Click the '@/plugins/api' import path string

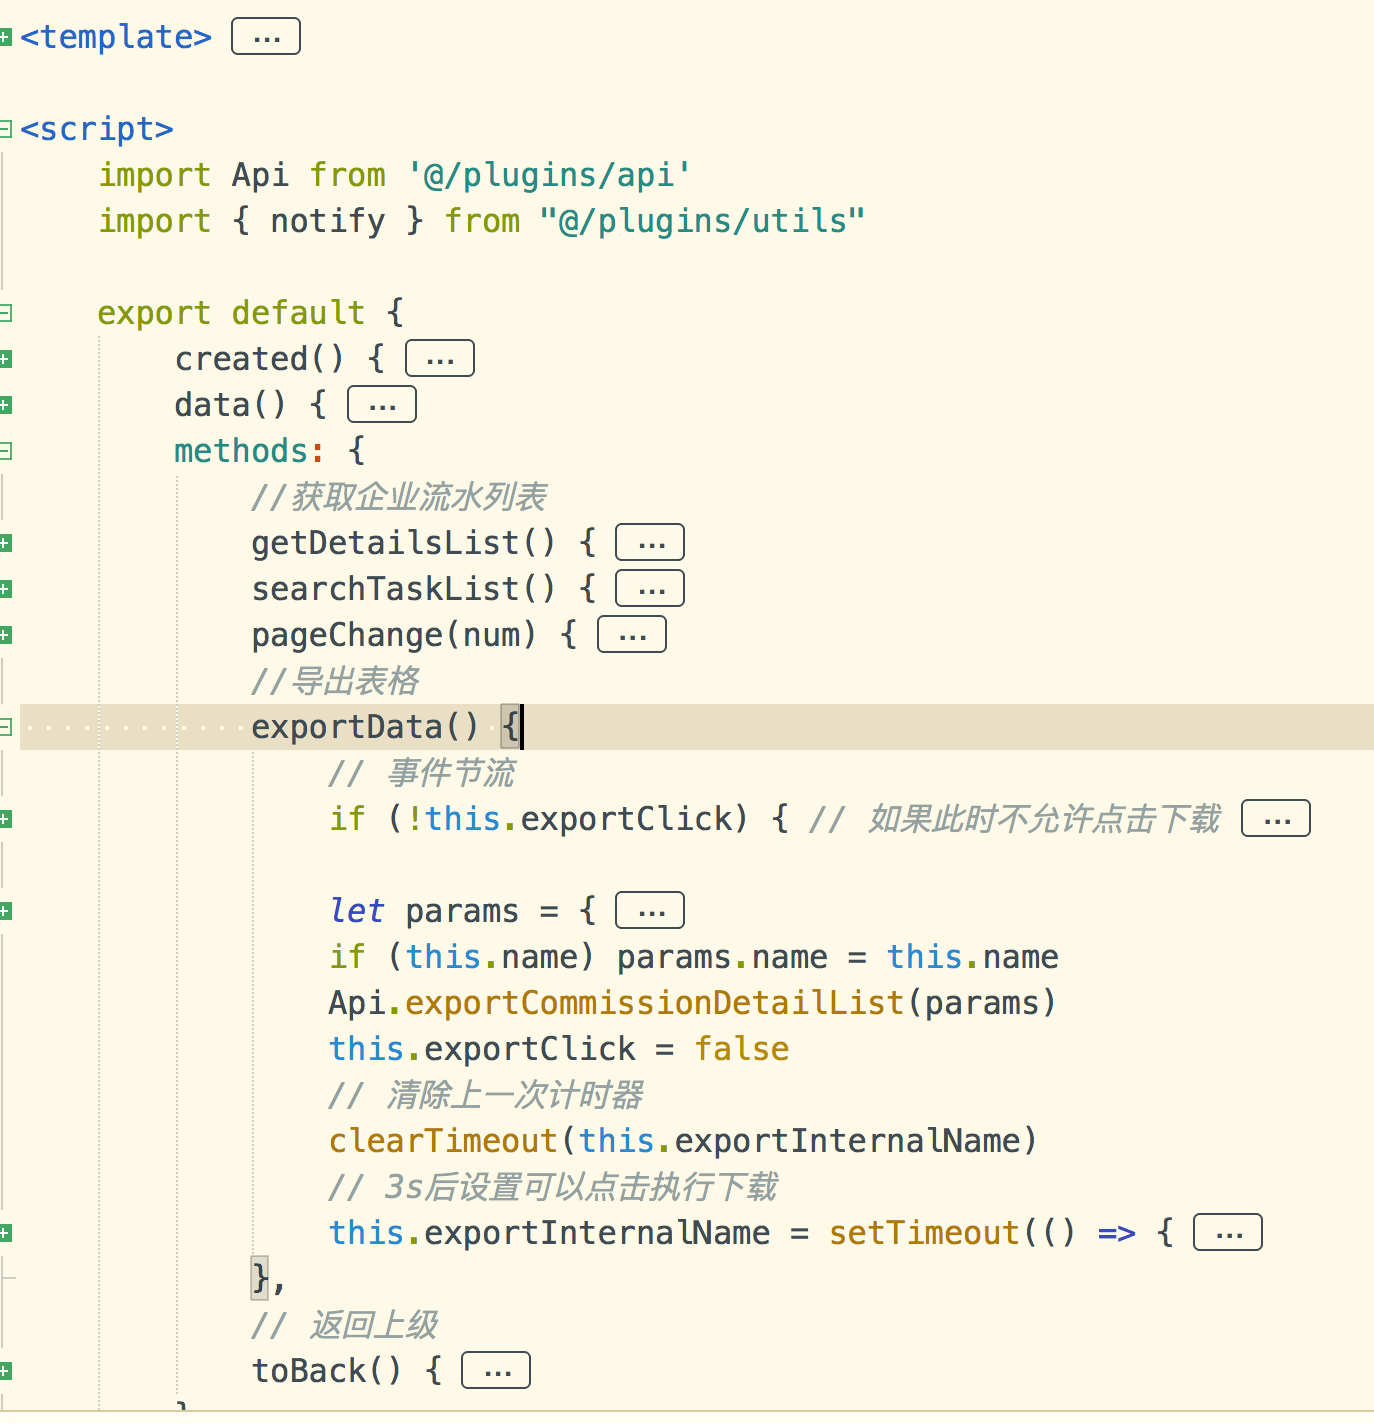549,175
